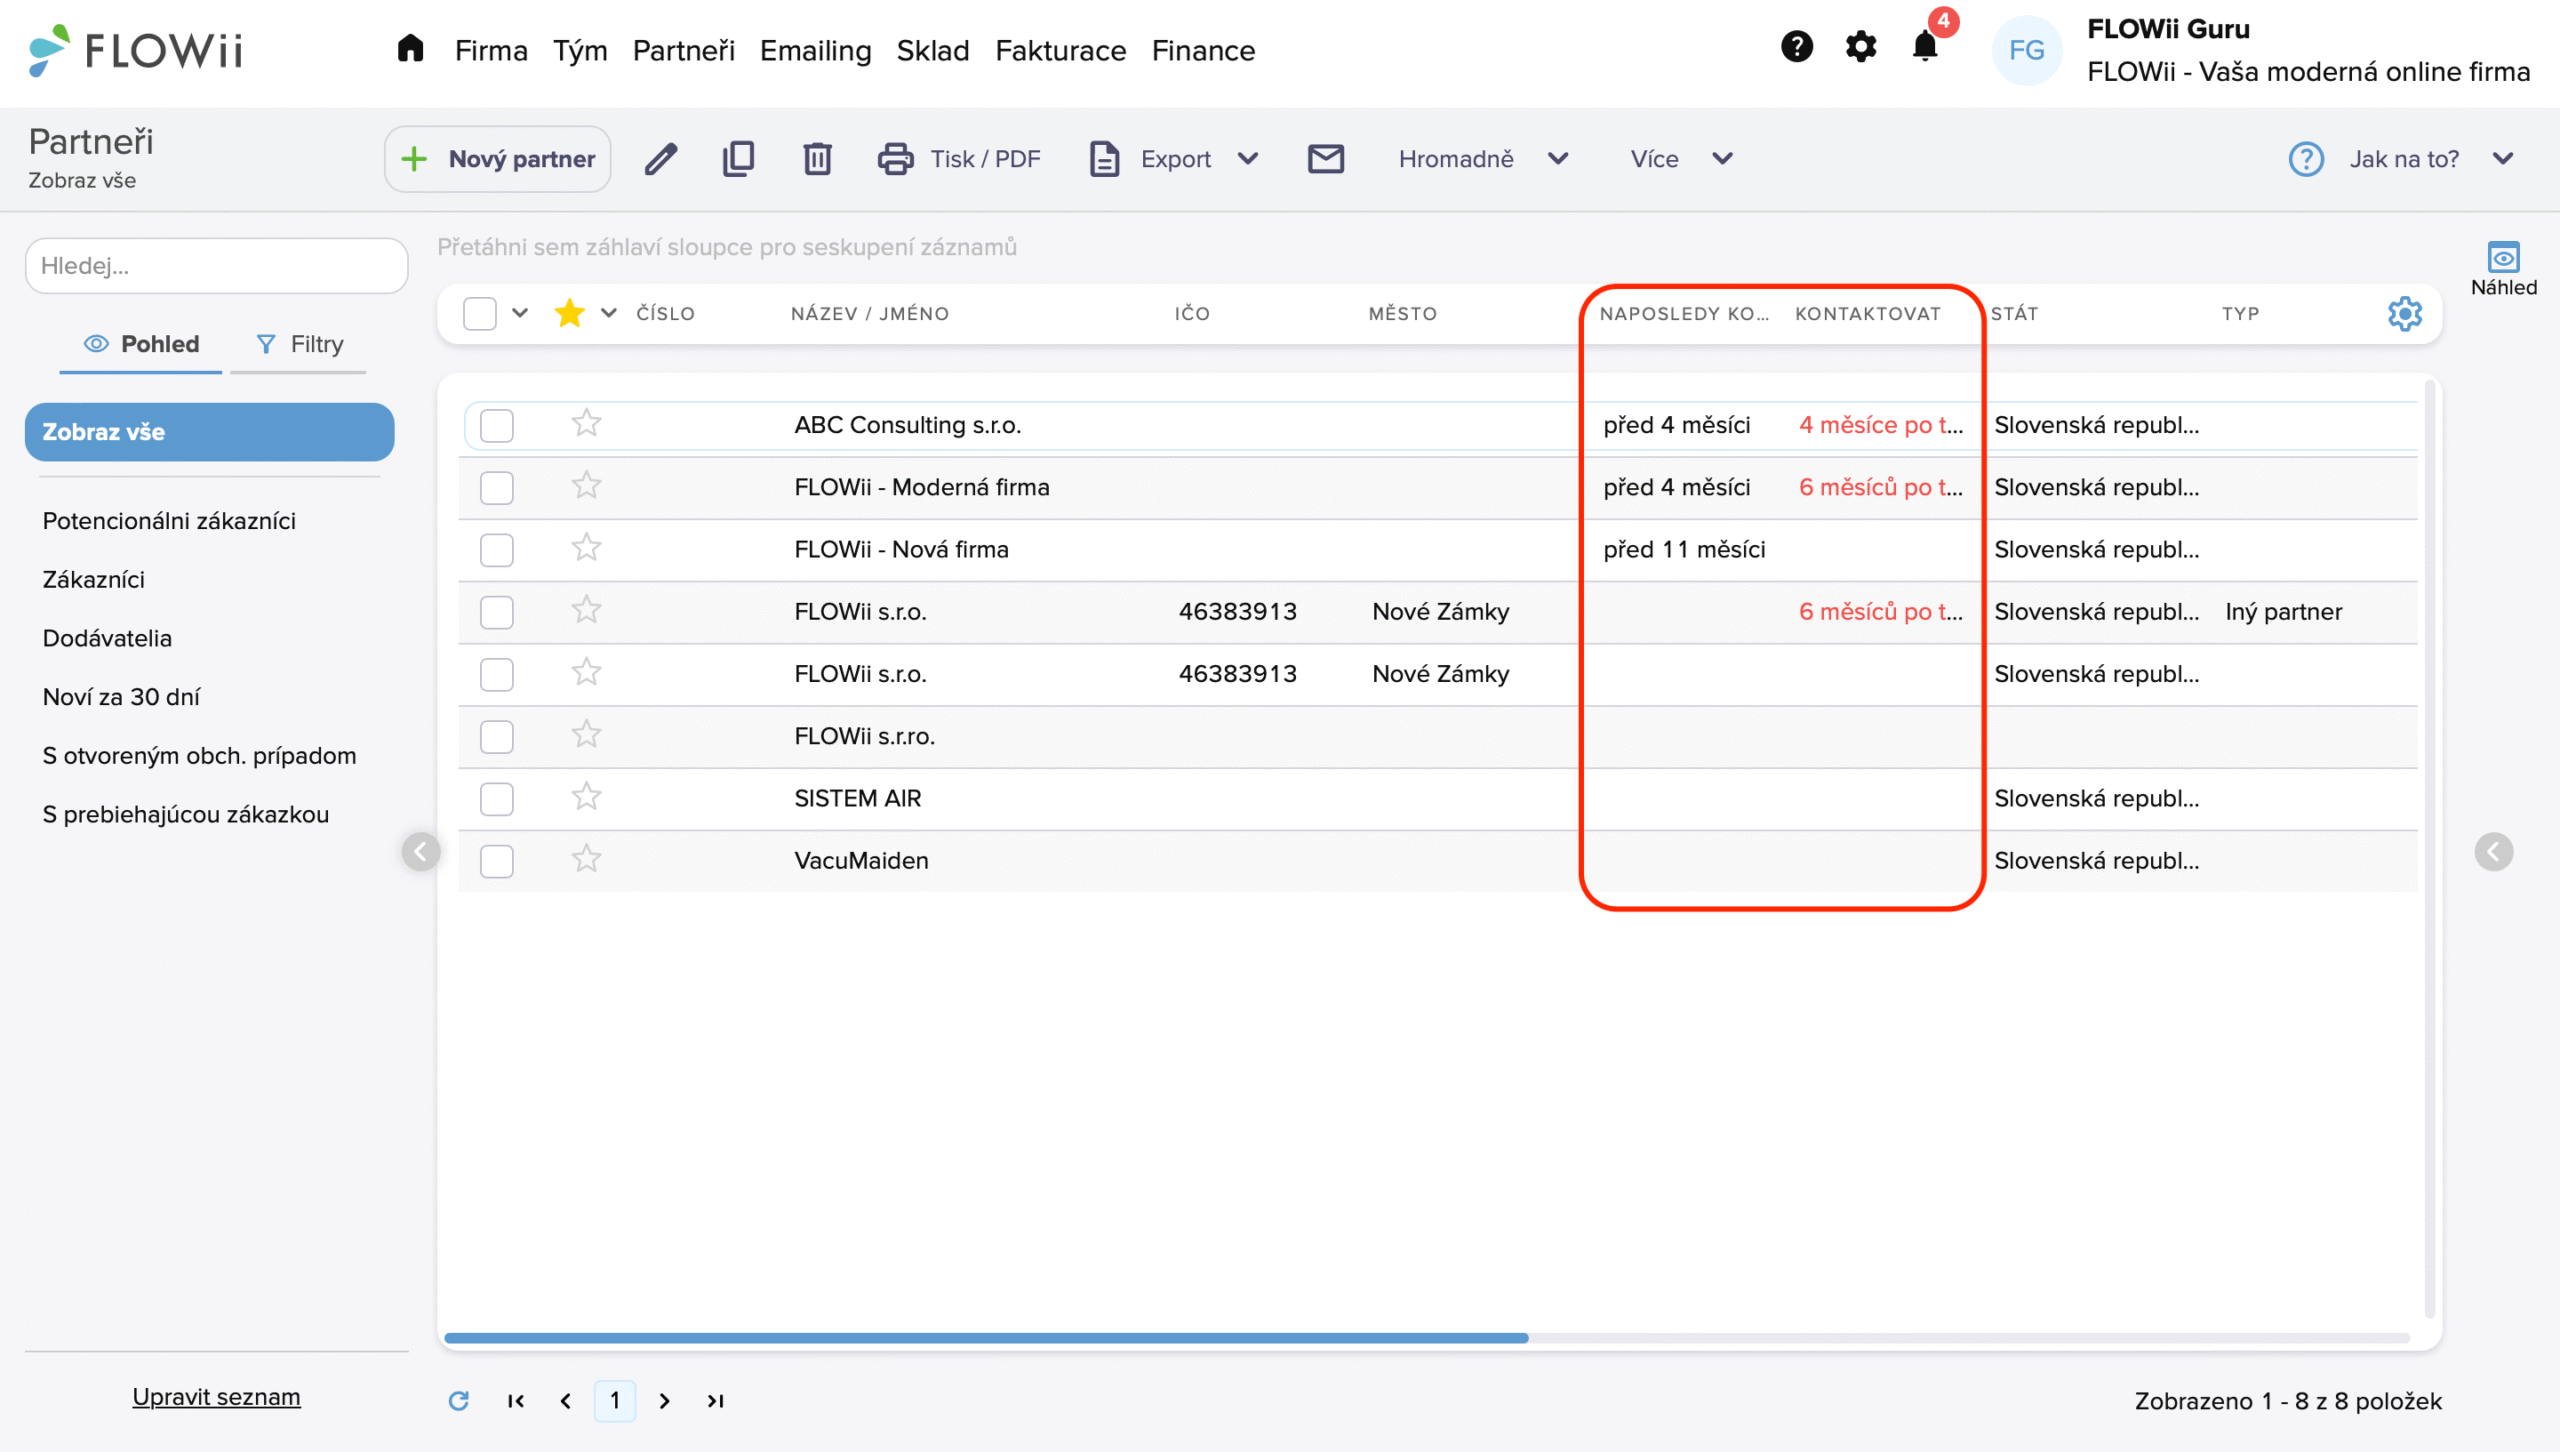Open the Upravit seznam link
2560x1452 pixels.
(x=216, y=1397)
